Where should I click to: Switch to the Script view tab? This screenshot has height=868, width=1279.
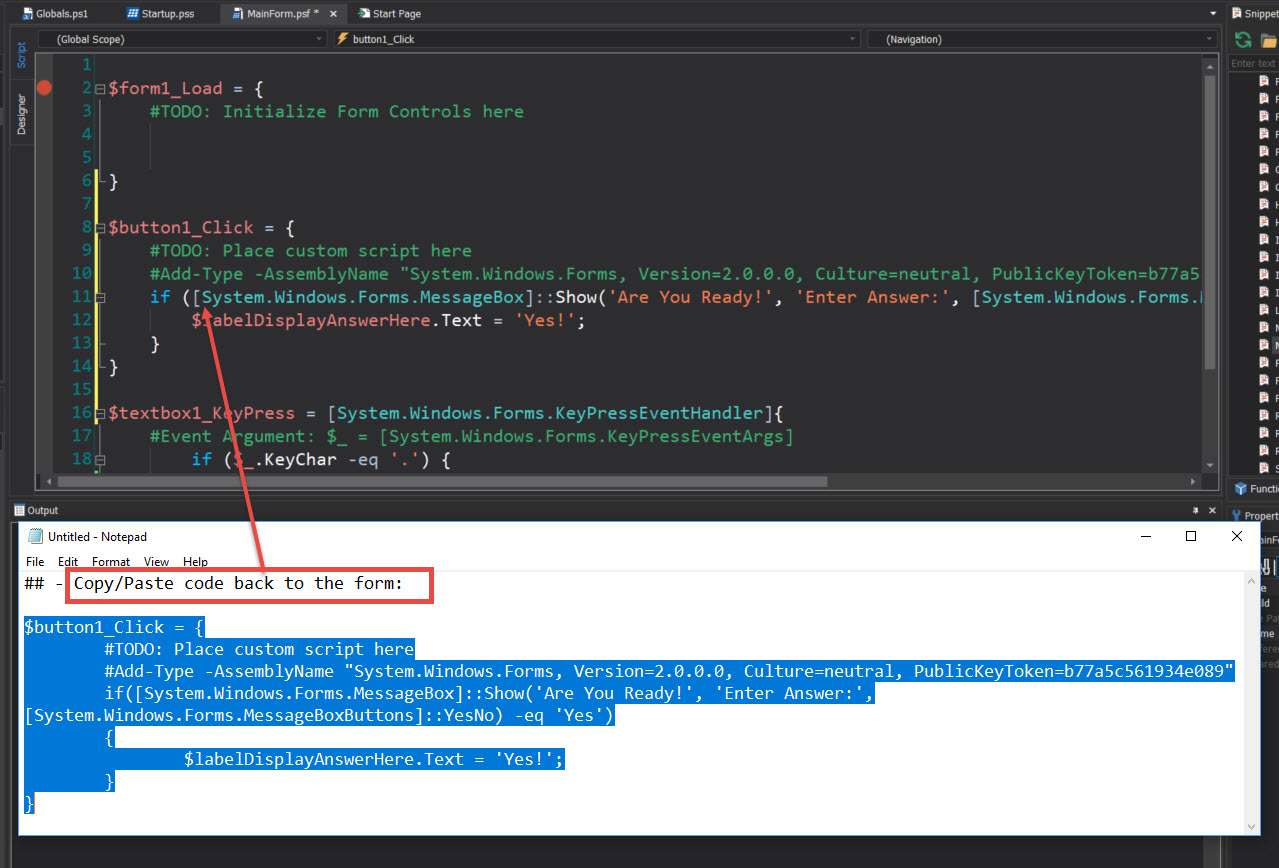[x=21, y=54]
